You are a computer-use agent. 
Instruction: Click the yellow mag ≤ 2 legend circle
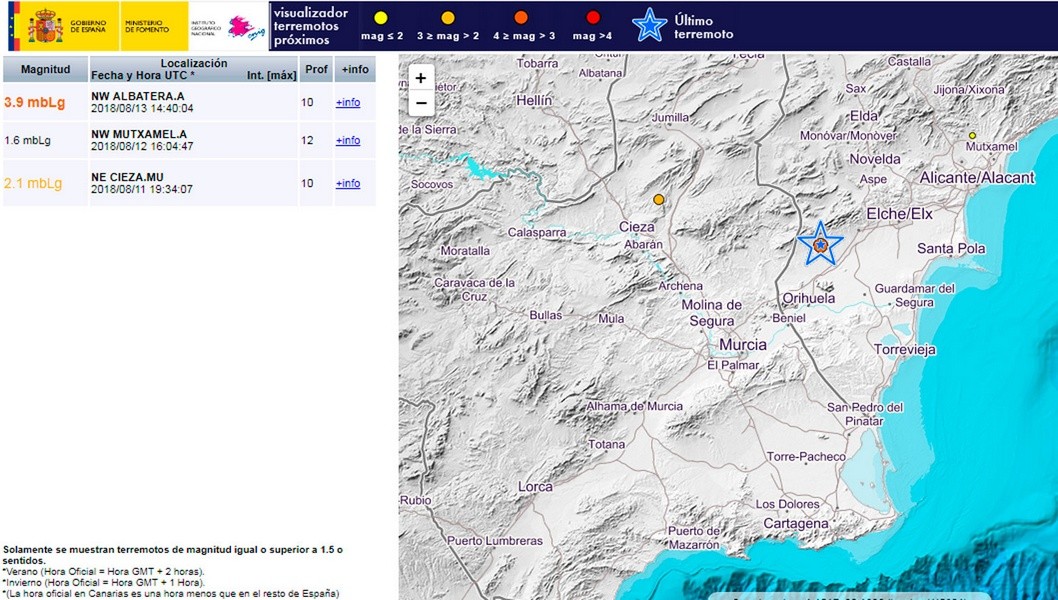tap(381, 18)
